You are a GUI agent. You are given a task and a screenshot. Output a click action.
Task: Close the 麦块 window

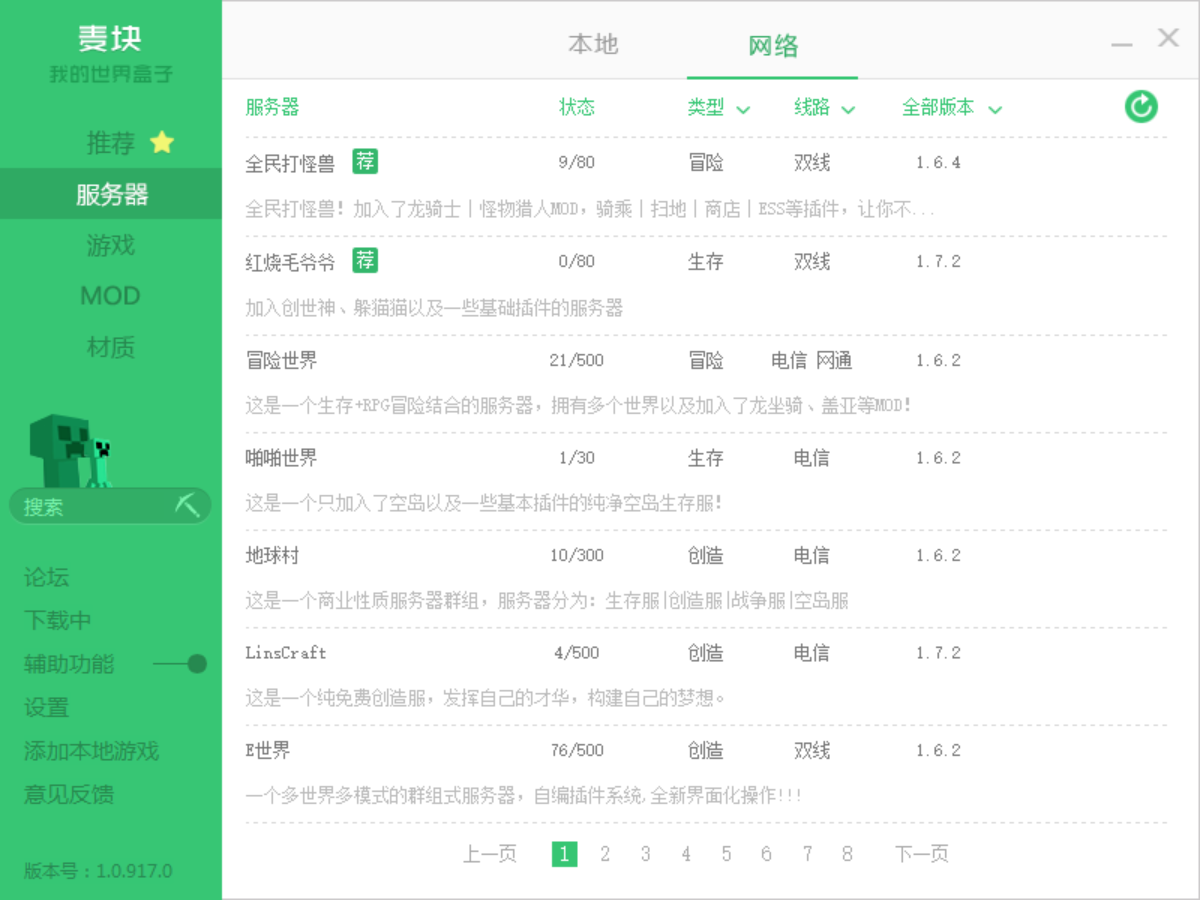[1168, 38]
